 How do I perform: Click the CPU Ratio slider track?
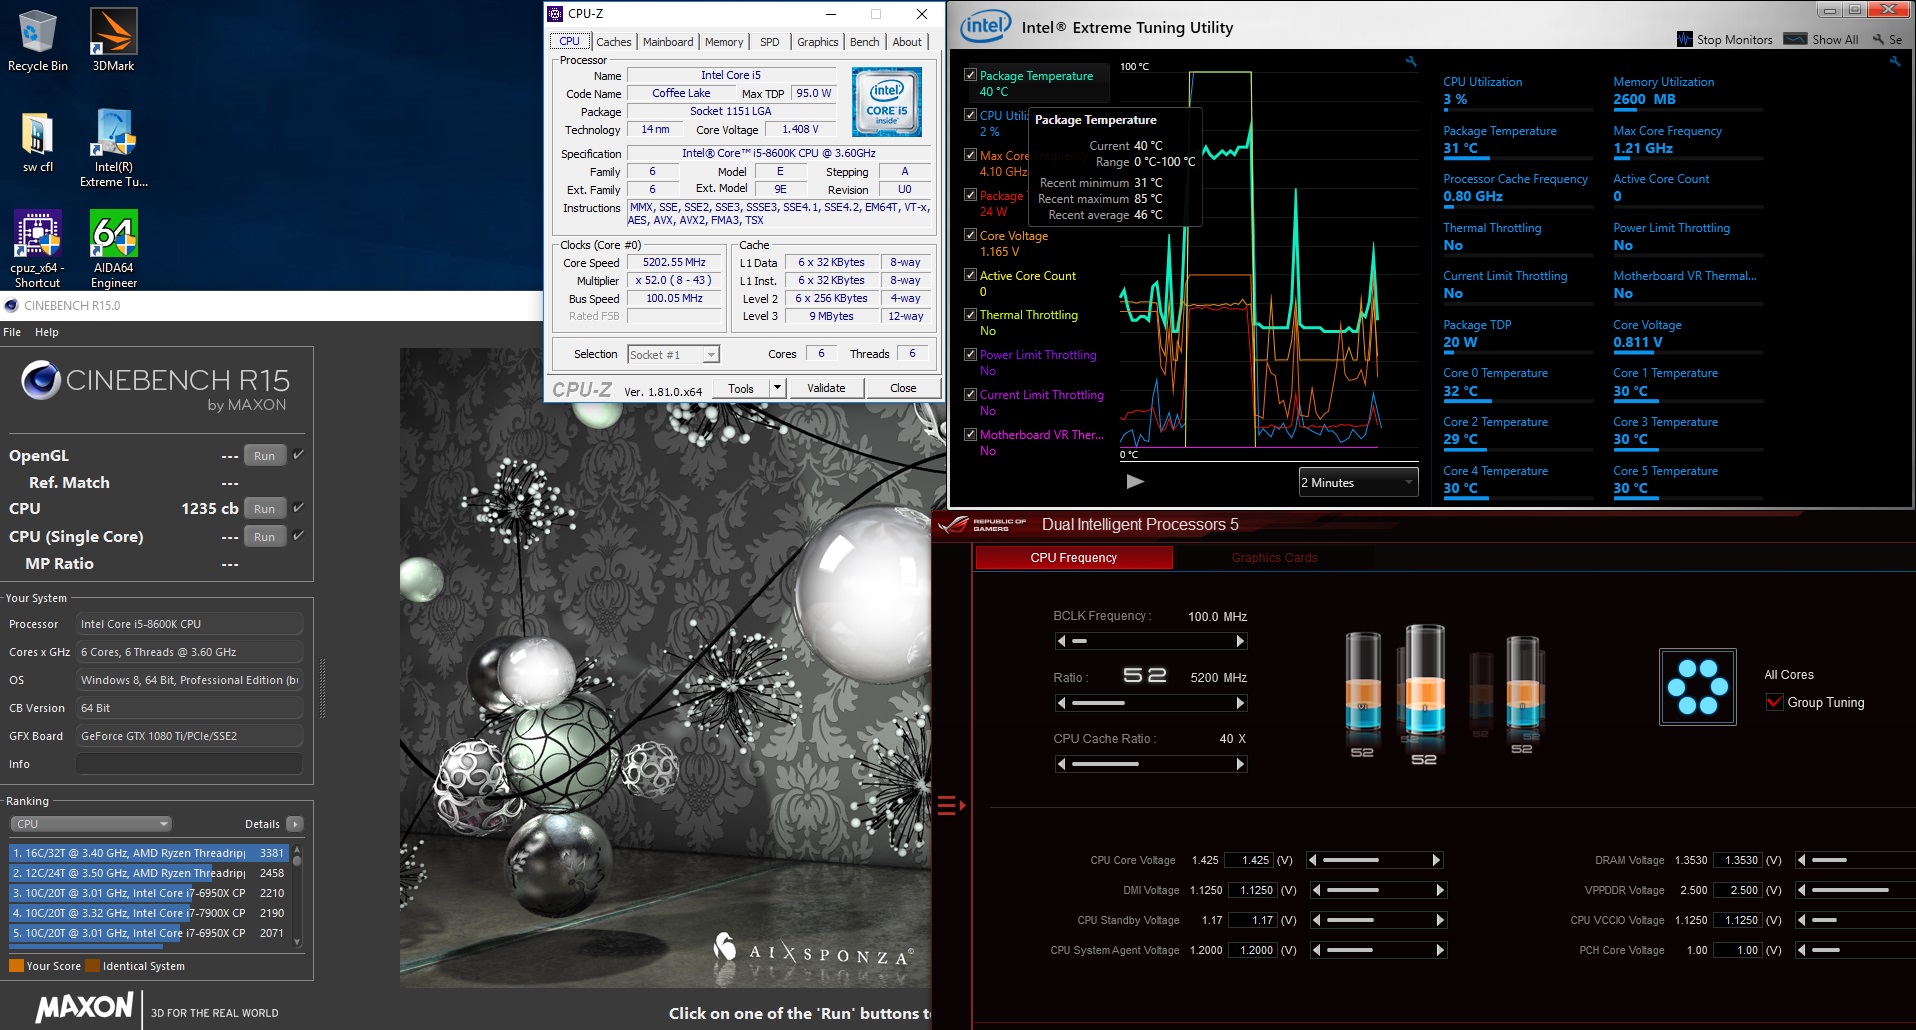(x=1151, y=703)
